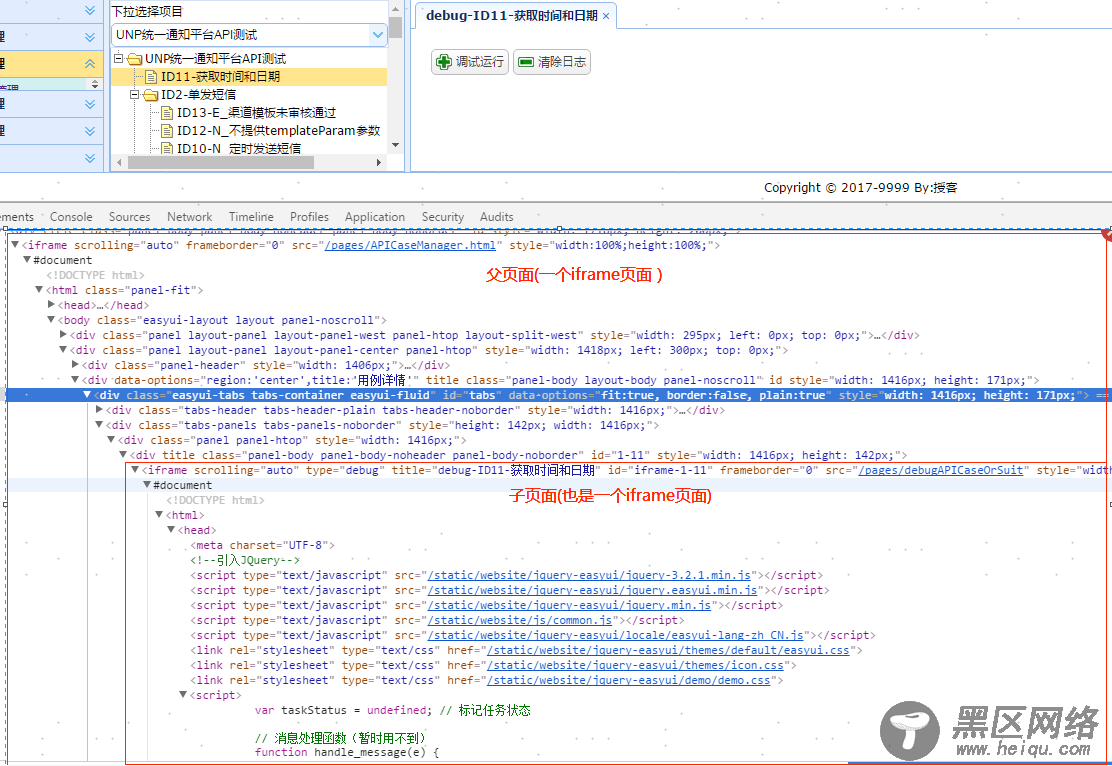Image resolution: width=1112 pixels, height=766 pixels.
Task: Open the jquery.easyui.min.js script link
Action: [593, 590]
